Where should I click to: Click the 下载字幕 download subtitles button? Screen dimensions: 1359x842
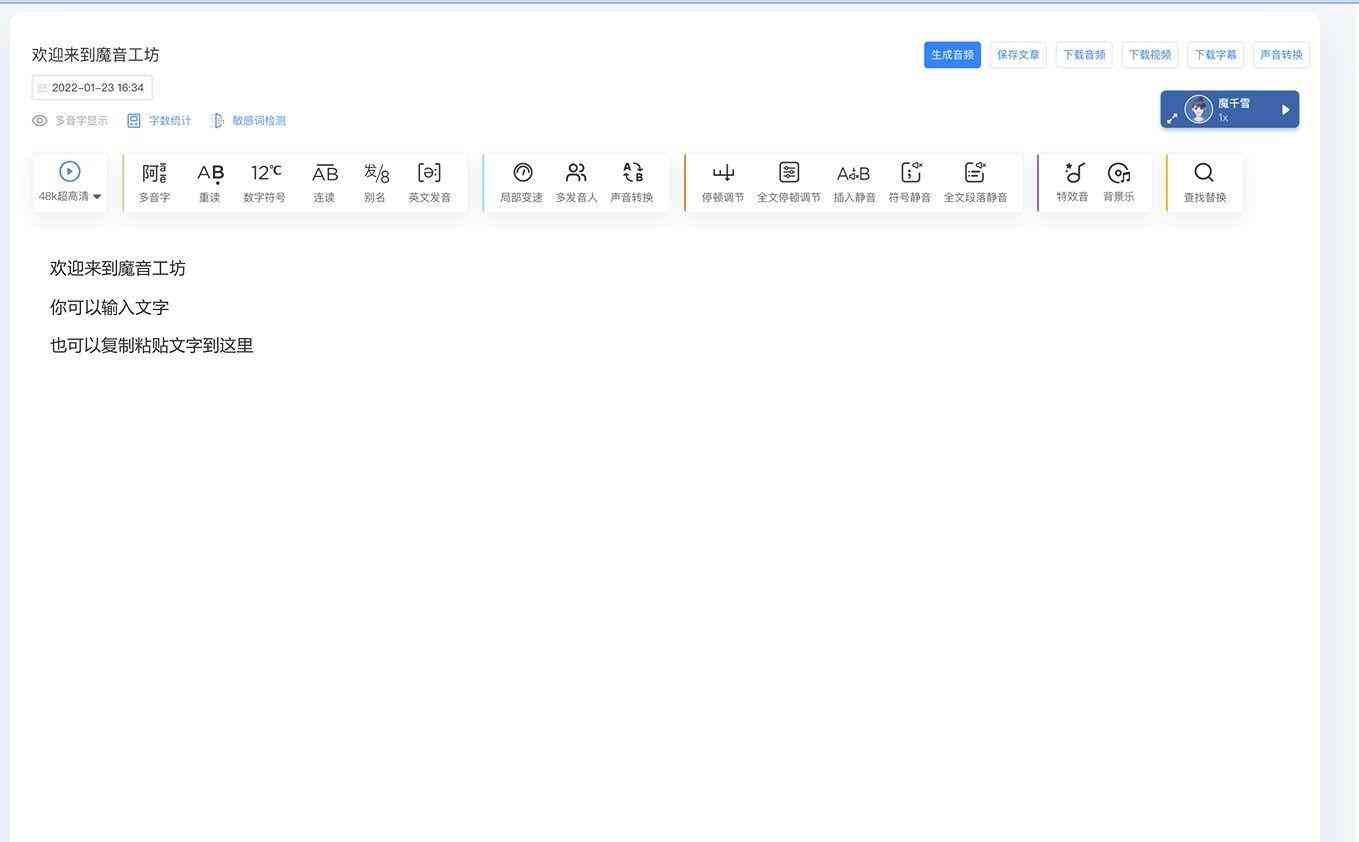click(1216, 55)
